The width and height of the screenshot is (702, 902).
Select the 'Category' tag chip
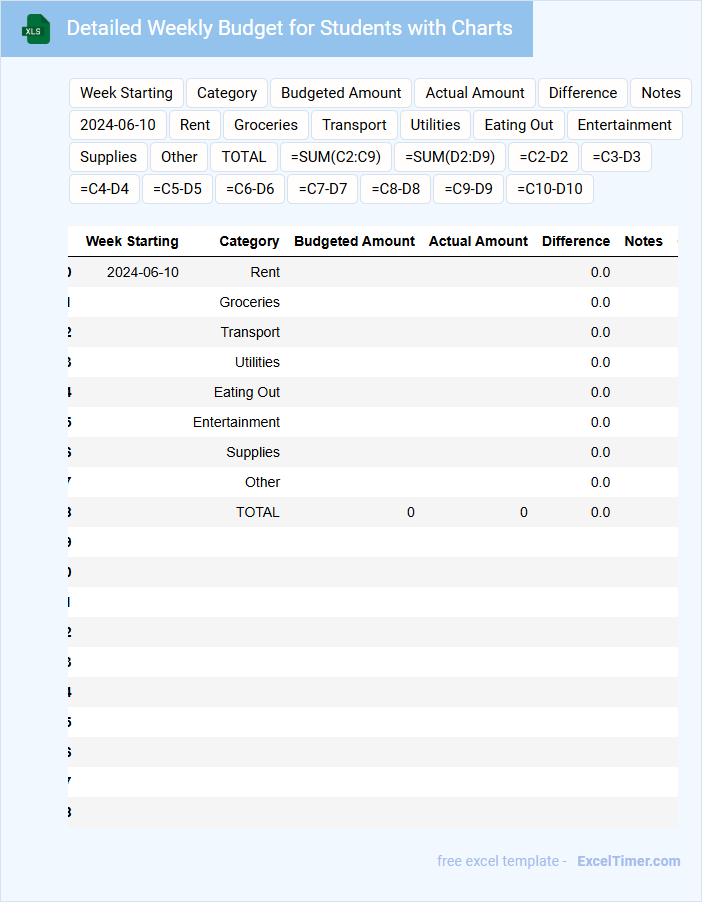[227, 93]
